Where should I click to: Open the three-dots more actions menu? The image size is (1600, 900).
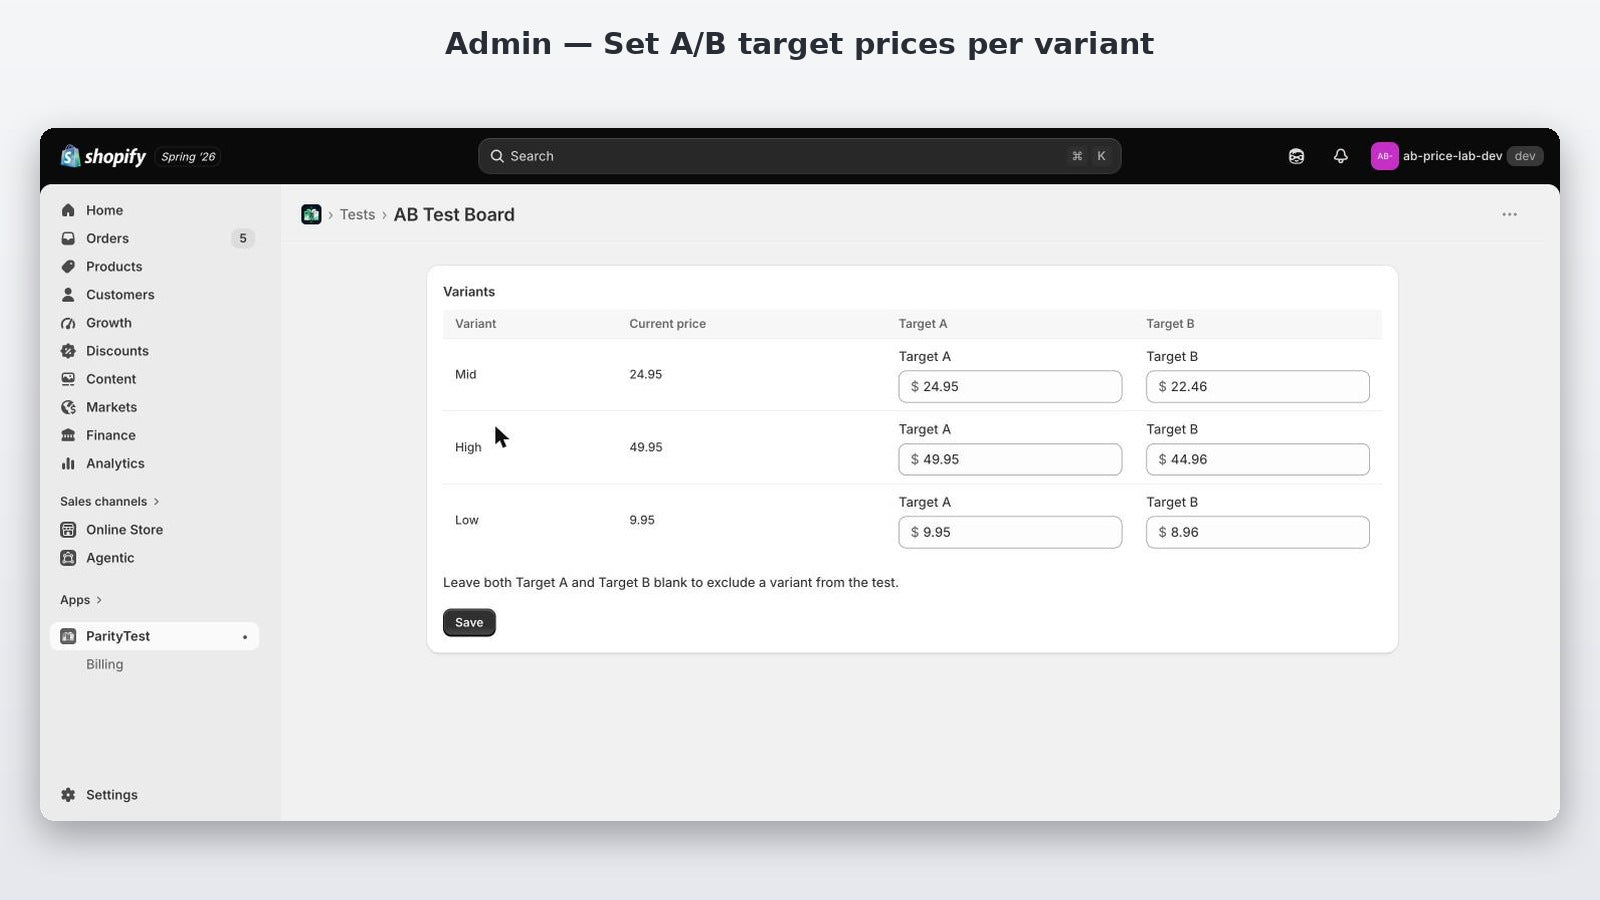[1509, 214]
